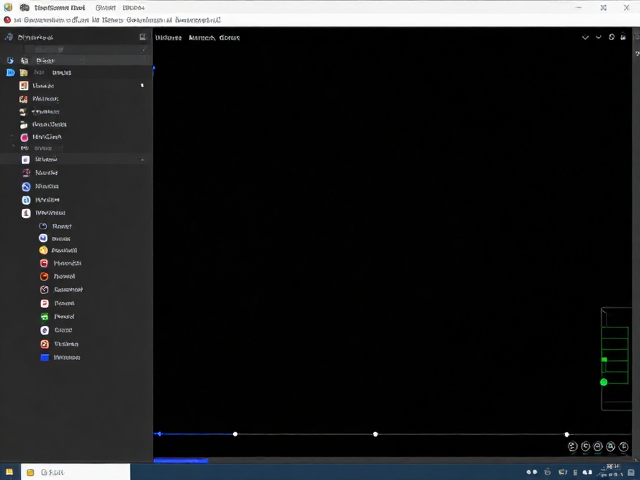
Task: Click the middle circular control under the timeline
Action: click(x=598, y=447)
